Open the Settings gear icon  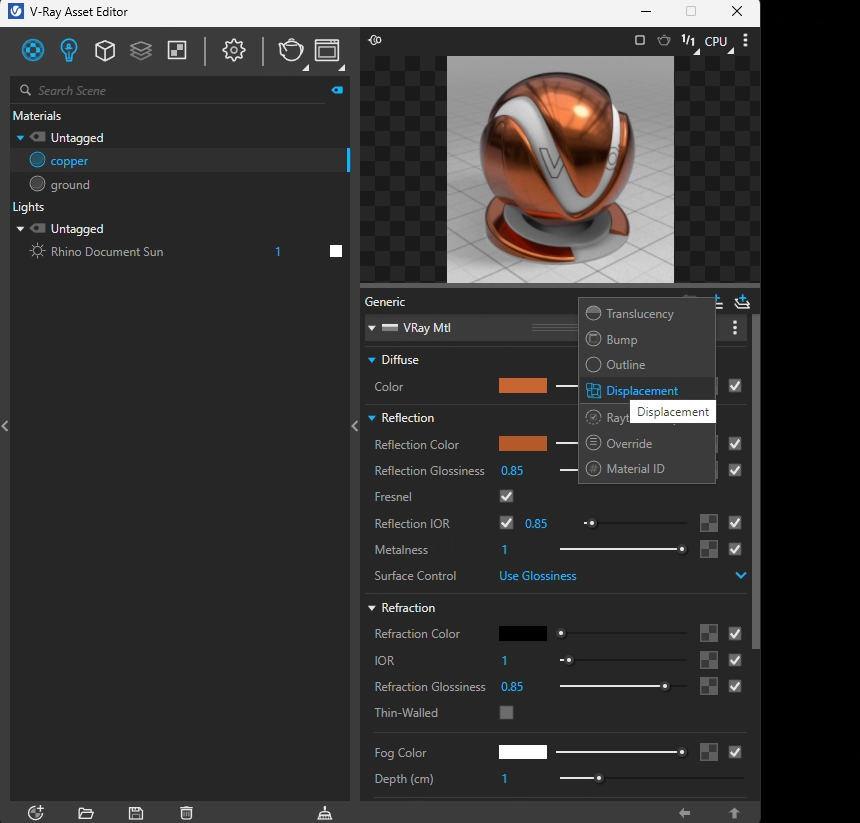point(234,50)
